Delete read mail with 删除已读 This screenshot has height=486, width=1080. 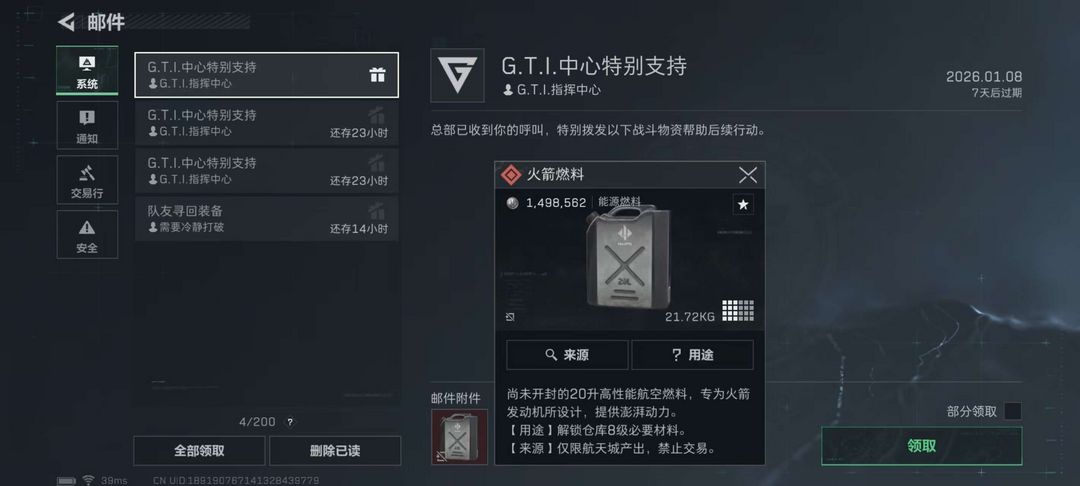click(335, 451)
